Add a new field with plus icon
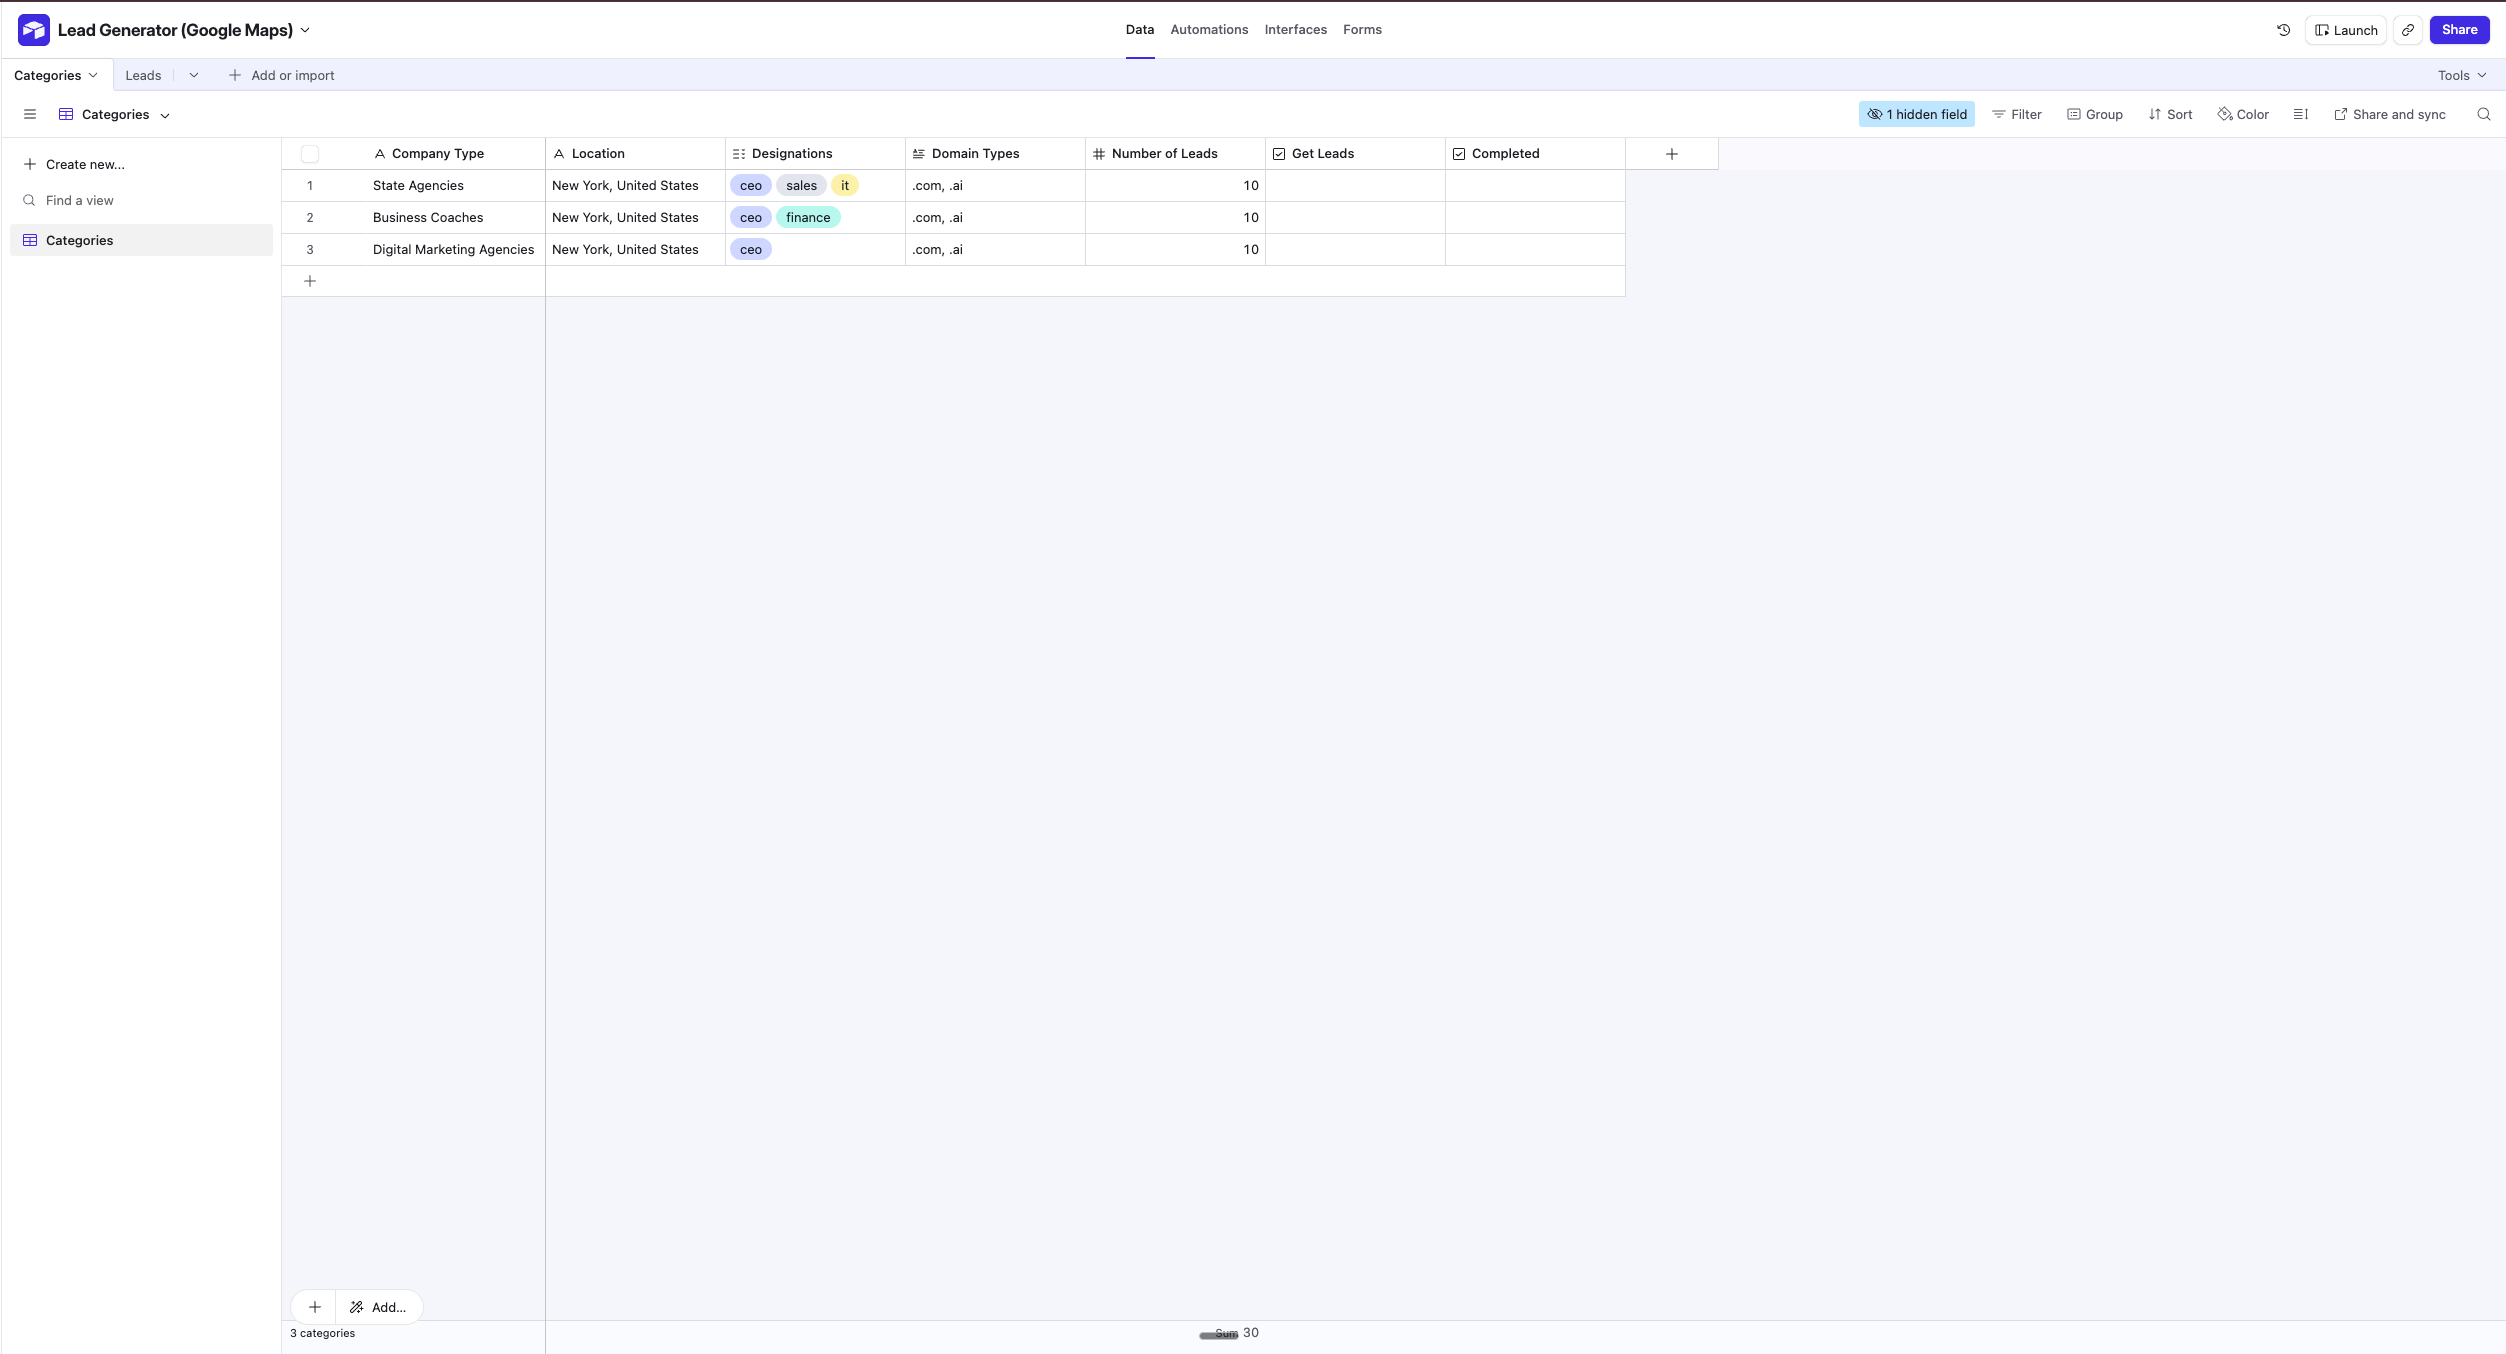The image size is (2506, 1354). pyautogui.click(x=1671, y=154)
